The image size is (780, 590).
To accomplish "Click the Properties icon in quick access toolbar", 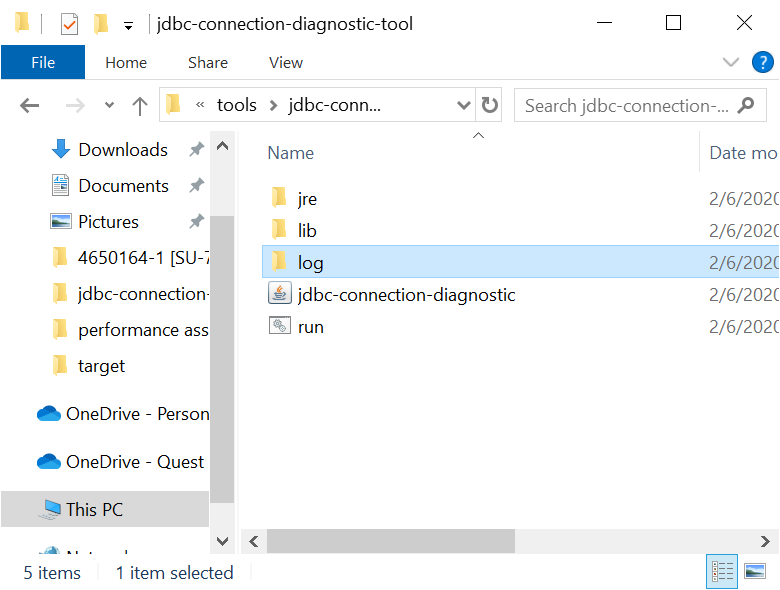I will (69, 23).
